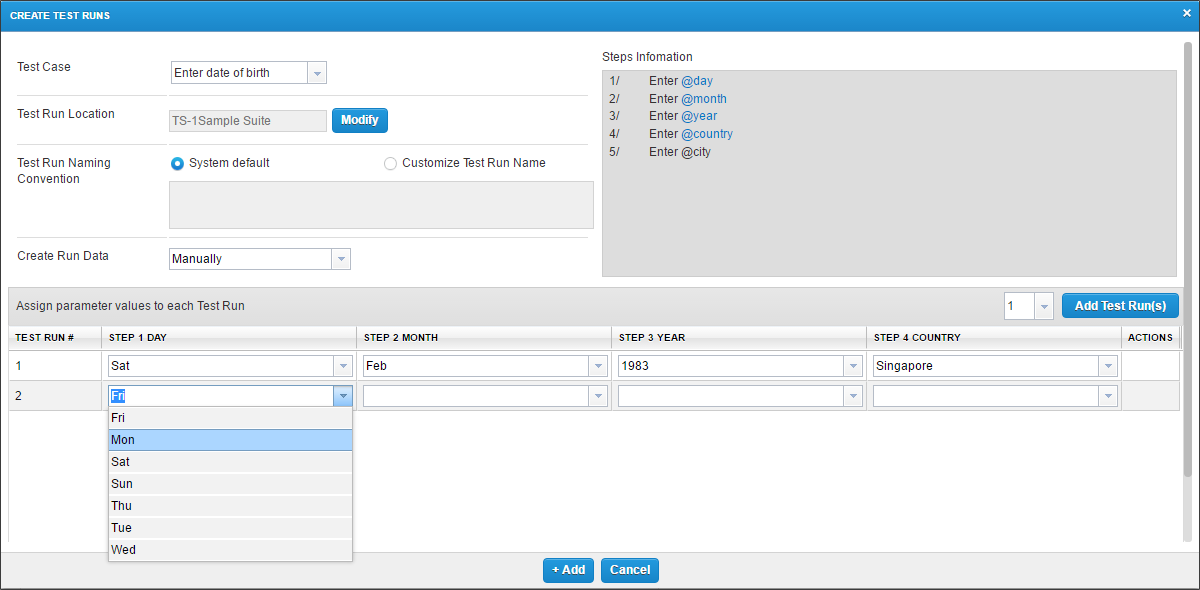Screen dimensions: 1200x590
Task: Open row 1 Year dropdown arrow
Action: pos(853,366)
